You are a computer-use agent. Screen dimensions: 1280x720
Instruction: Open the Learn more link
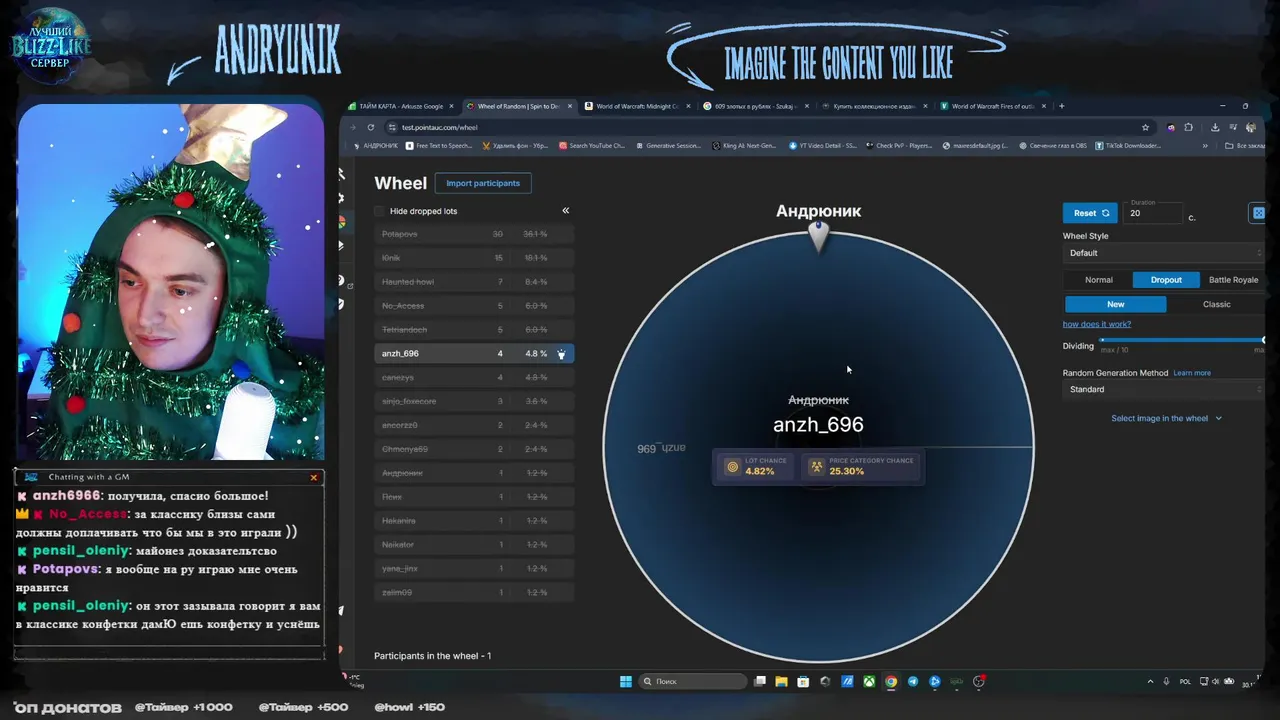click(x=1192, y=373)
